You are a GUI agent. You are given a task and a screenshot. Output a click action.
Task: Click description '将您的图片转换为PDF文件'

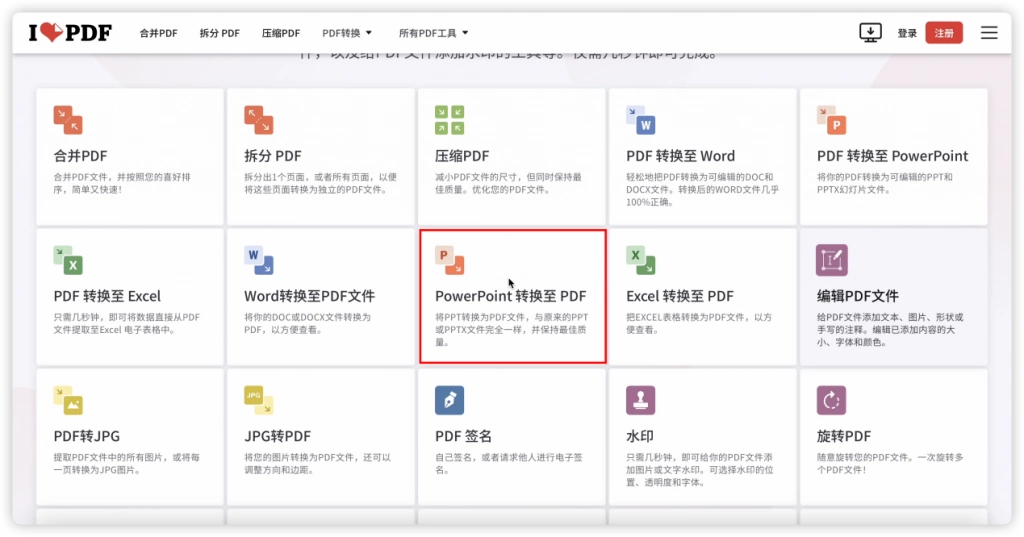click(x=317, y=463)
